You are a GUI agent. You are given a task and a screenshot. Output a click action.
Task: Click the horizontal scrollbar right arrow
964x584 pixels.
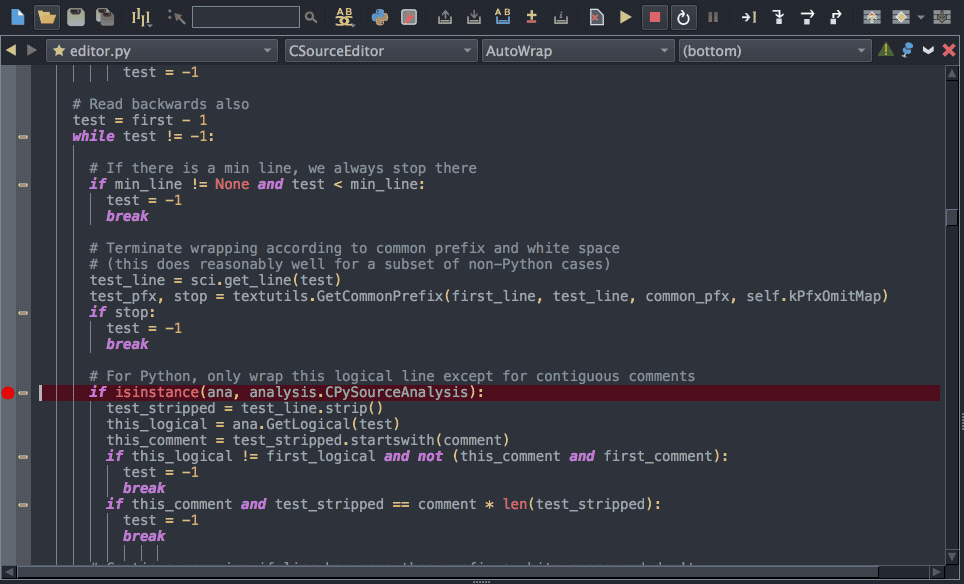tap(937, 572)
